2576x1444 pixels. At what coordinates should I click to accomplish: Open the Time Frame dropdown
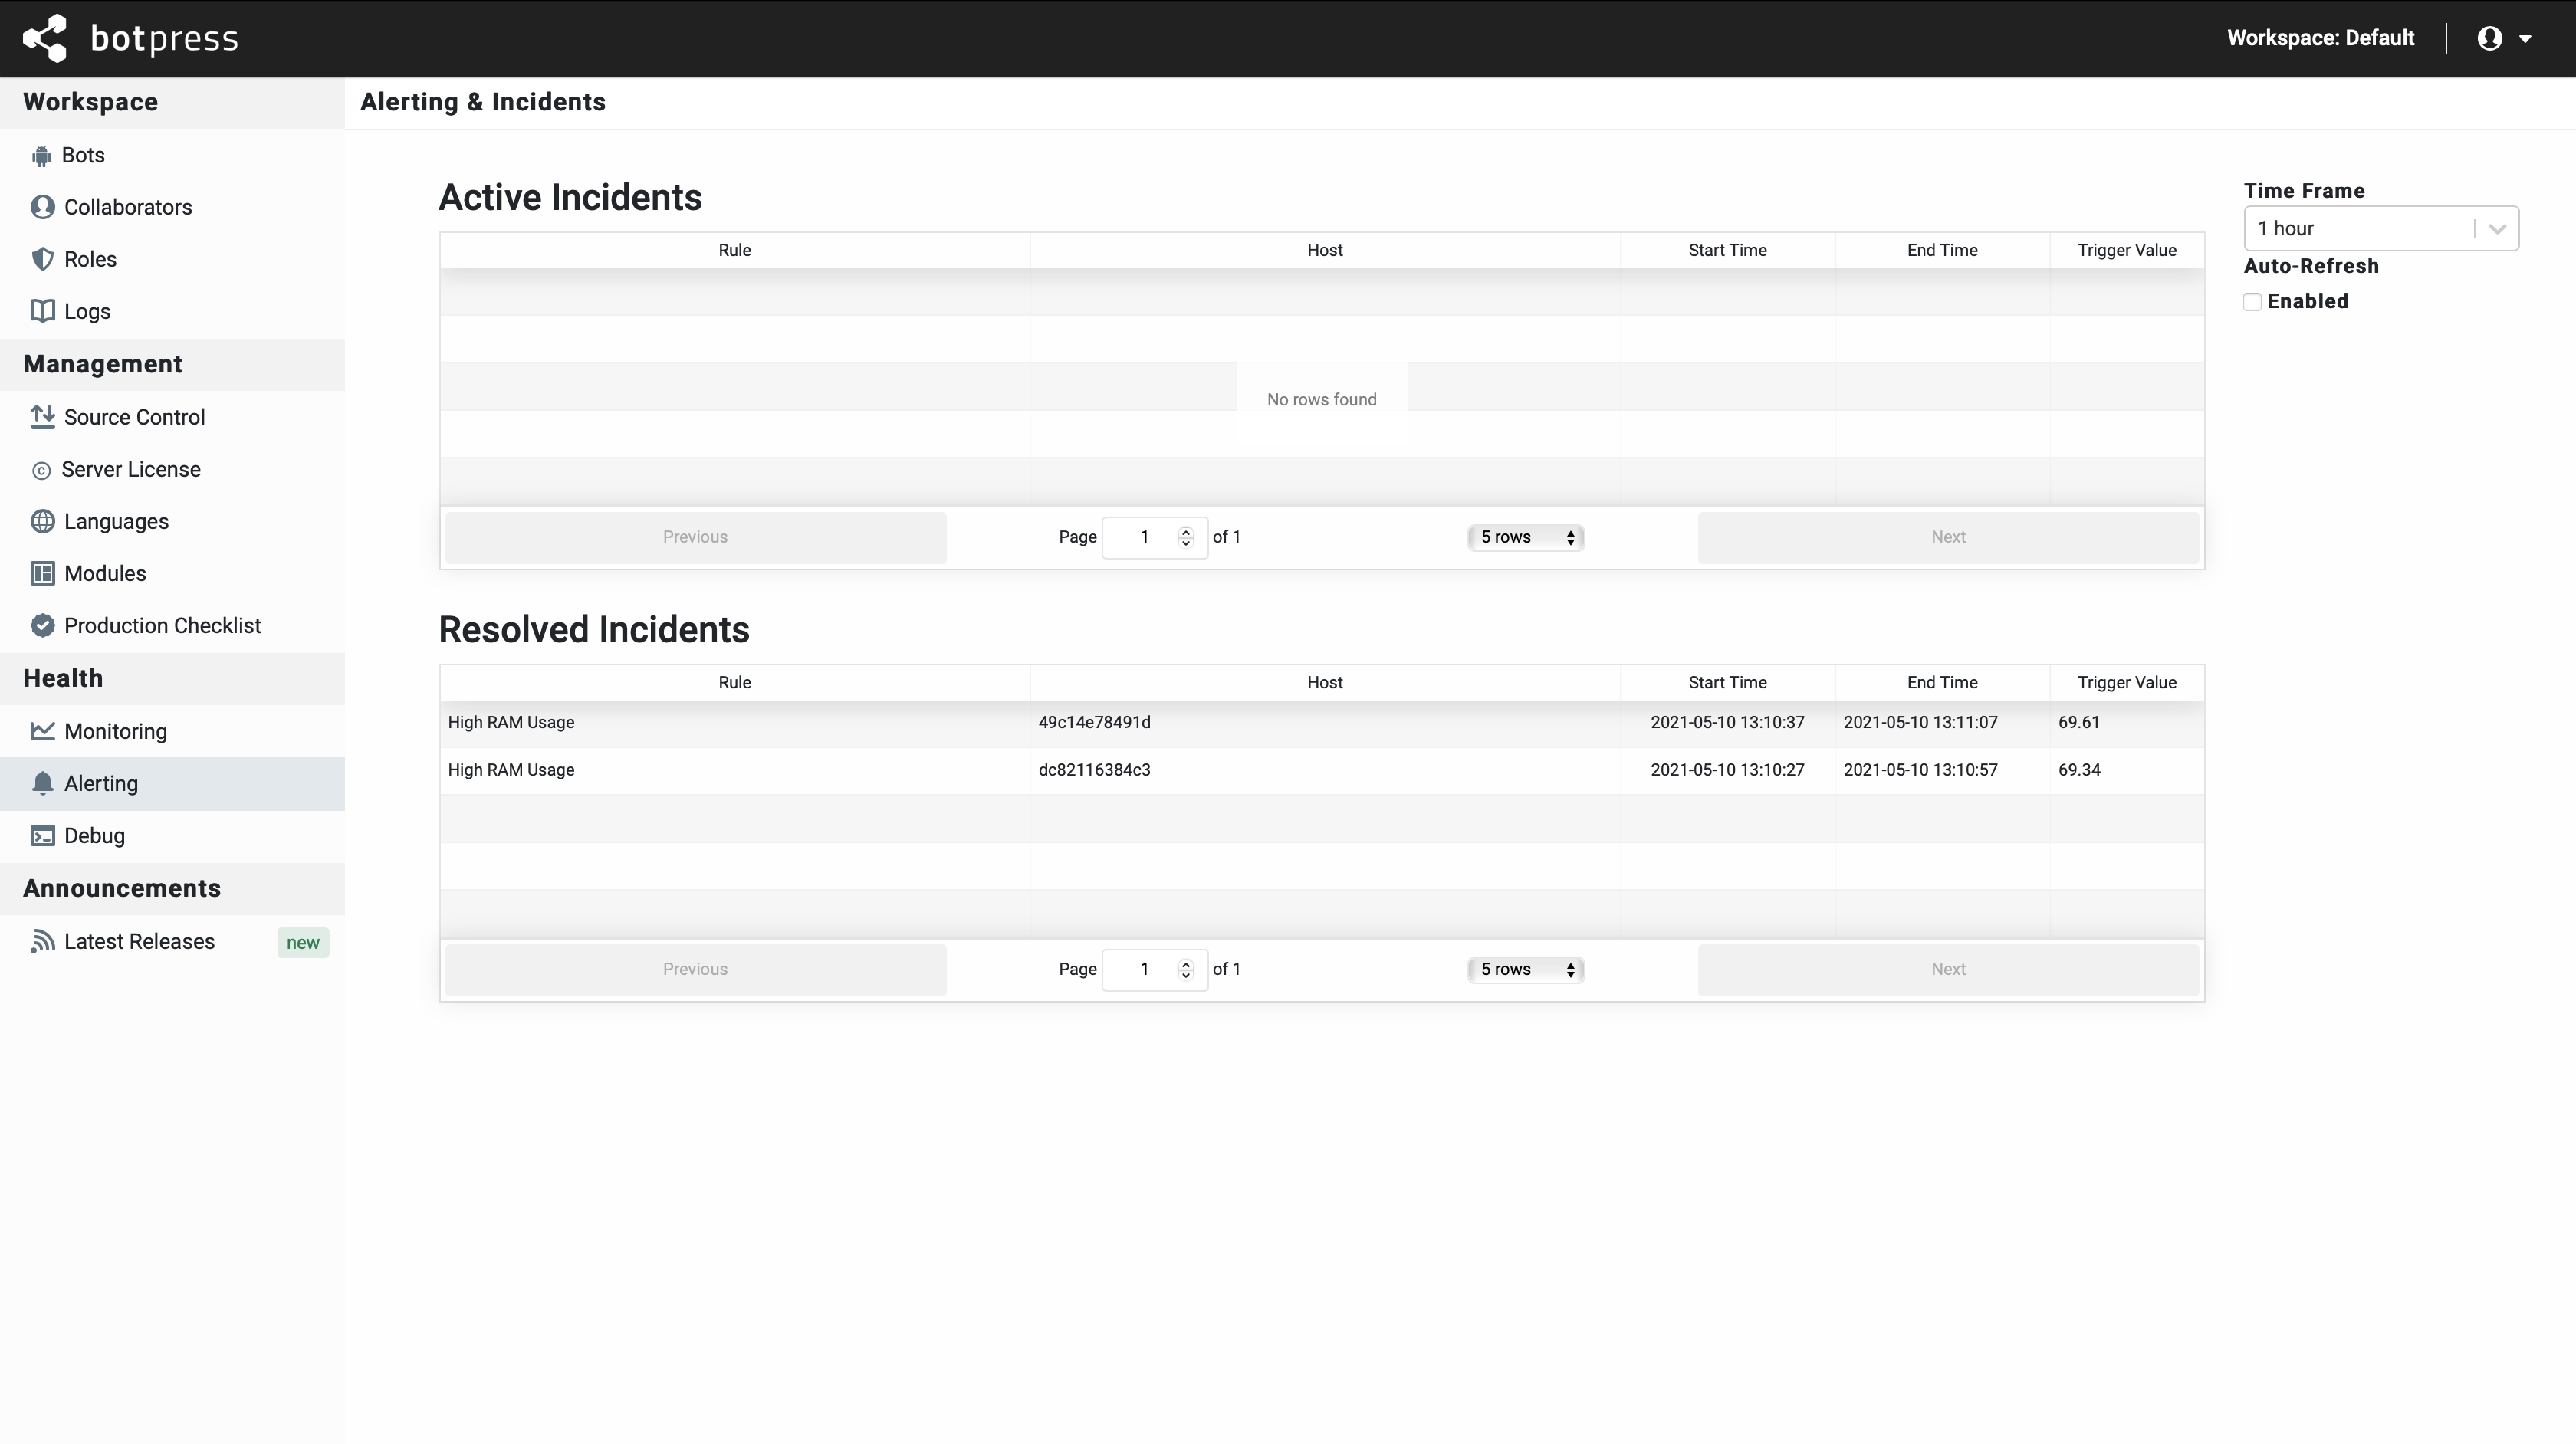2381,228
